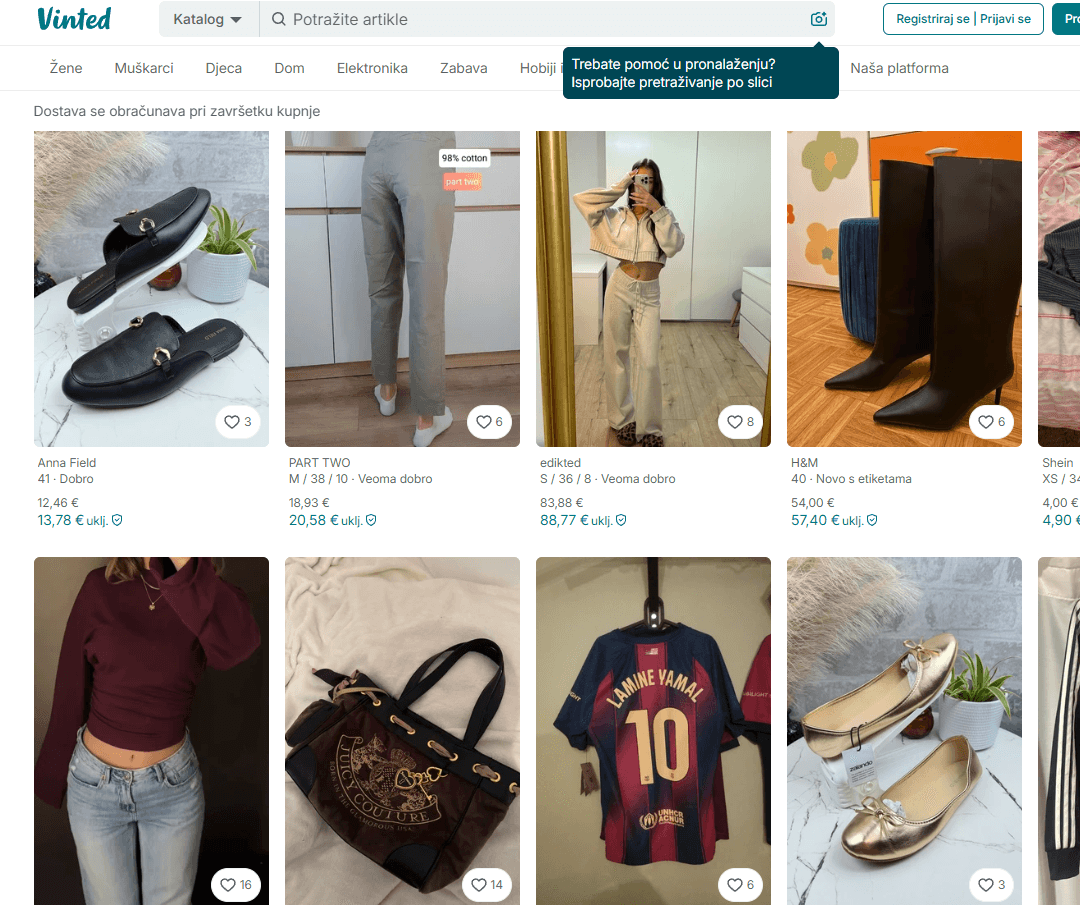Click the Vinted logo

tap(74, 19)
